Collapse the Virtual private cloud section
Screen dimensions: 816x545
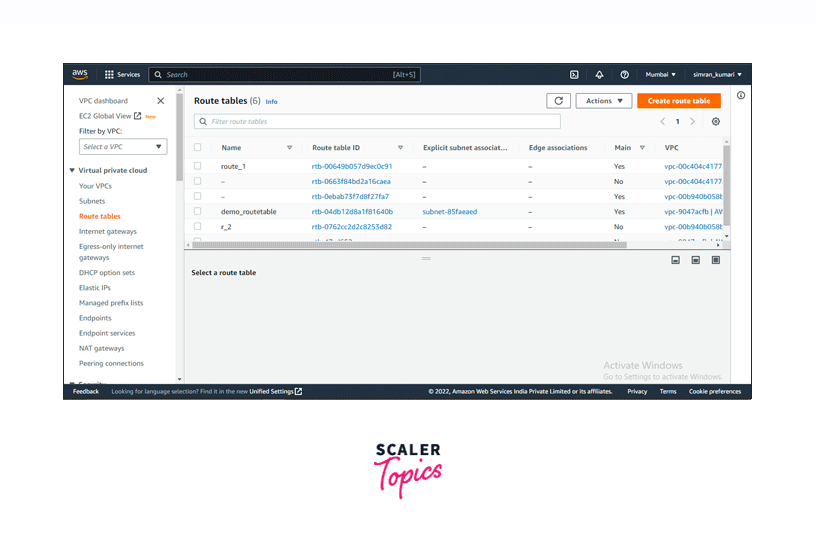tap(72, 171)
